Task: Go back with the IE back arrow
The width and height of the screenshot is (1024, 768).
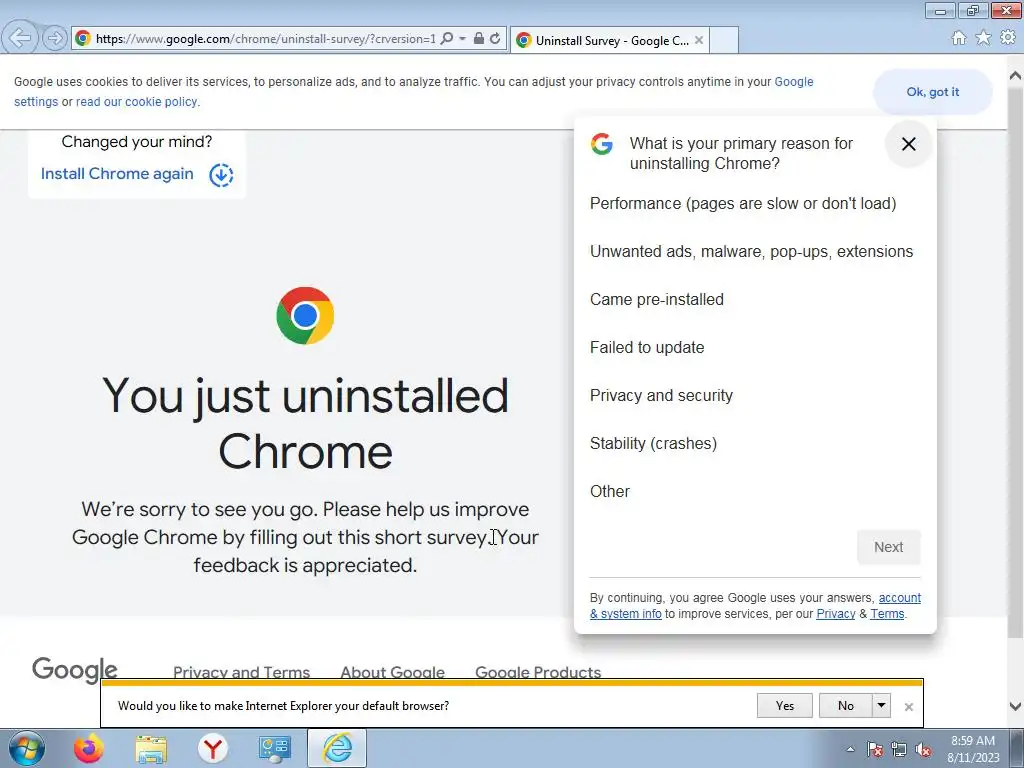Action: (x=20, y=38)
